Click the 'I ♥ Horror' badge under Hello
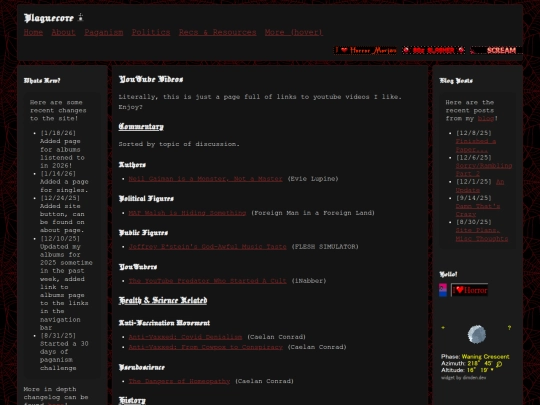This screenshot has height=405, width=540. click(x=469, y=290)
